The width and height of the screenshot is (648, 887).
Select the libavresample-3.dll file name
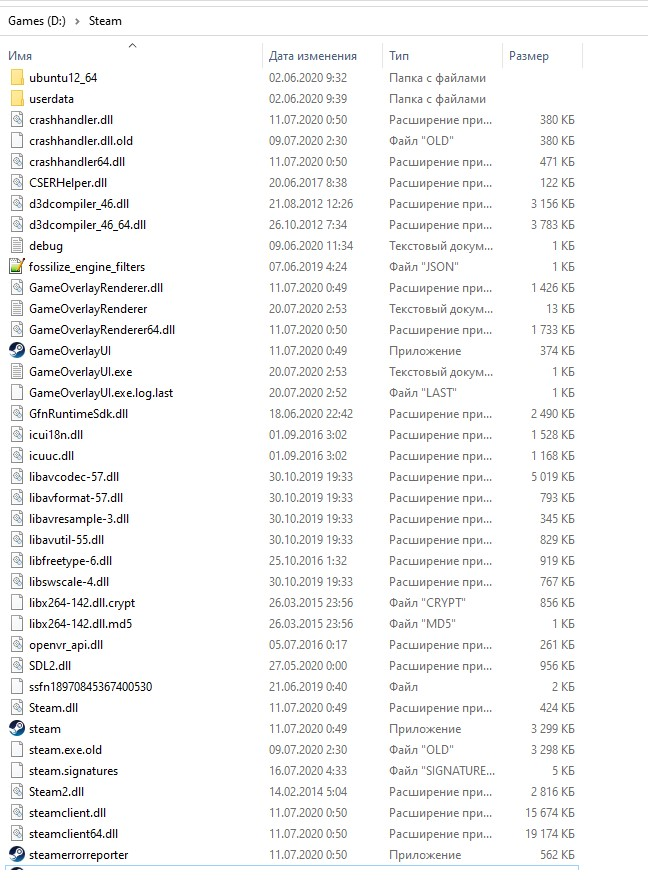[79, 519]
